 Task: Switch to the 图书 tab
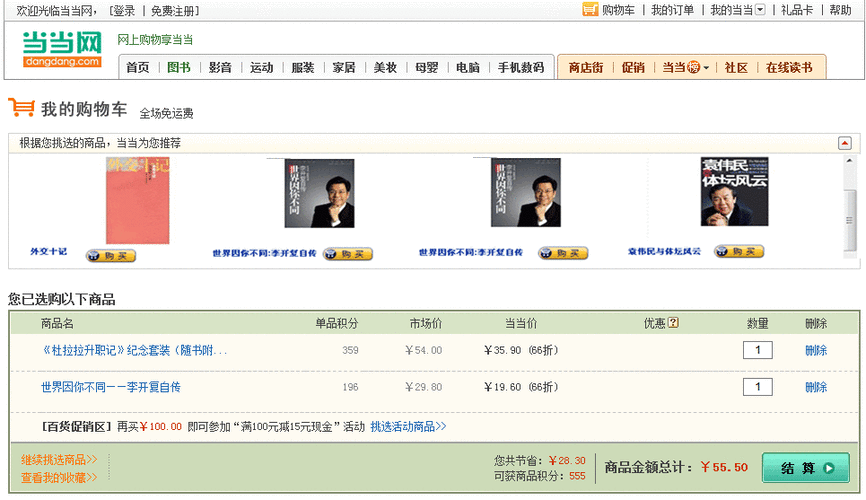[x=179, y=67]
